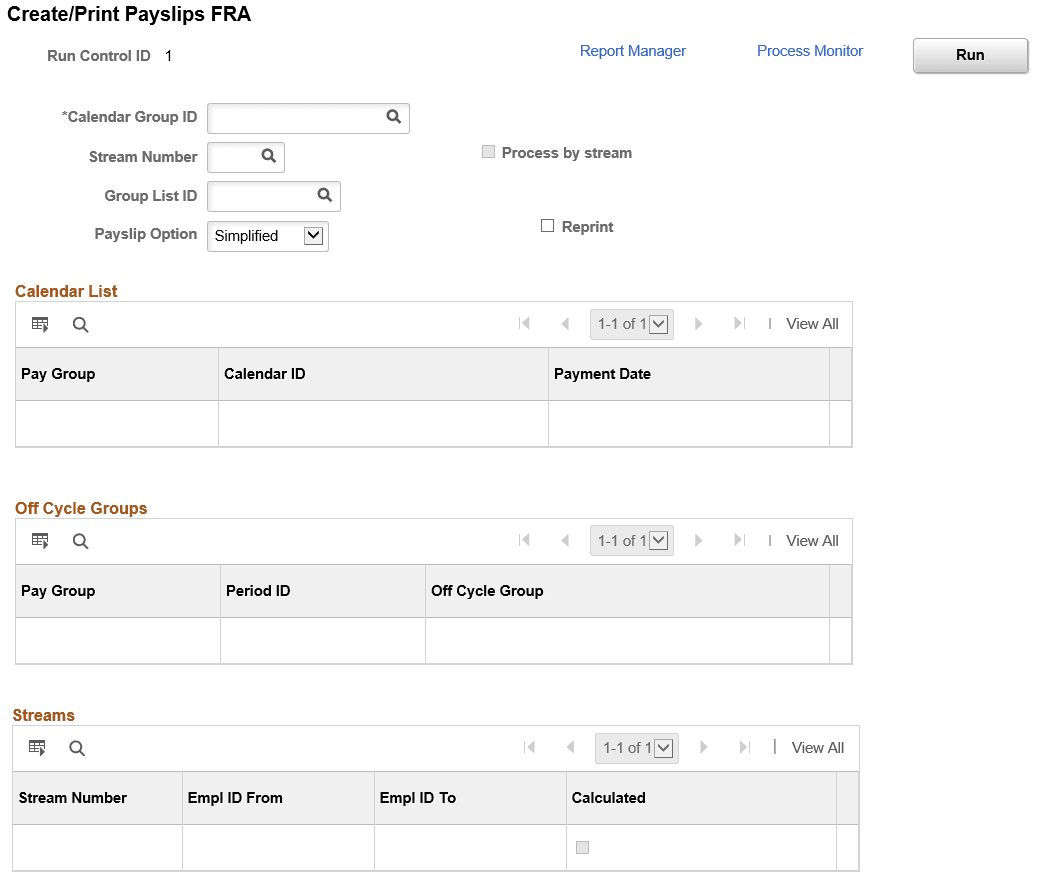Screen dimensions: 1038x880
Task: Toggle the Calculated checkbox in Streams row
Action: [x=582, y=846]
